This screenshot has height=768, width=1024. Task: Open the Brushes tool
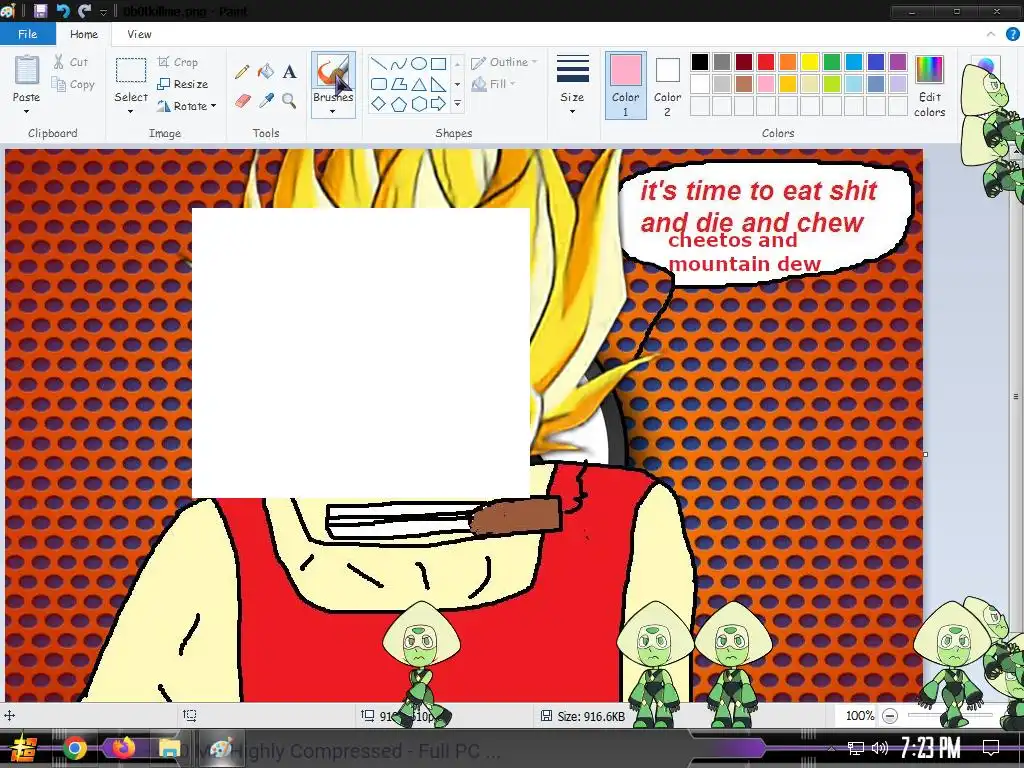click(x=333, y=78)
